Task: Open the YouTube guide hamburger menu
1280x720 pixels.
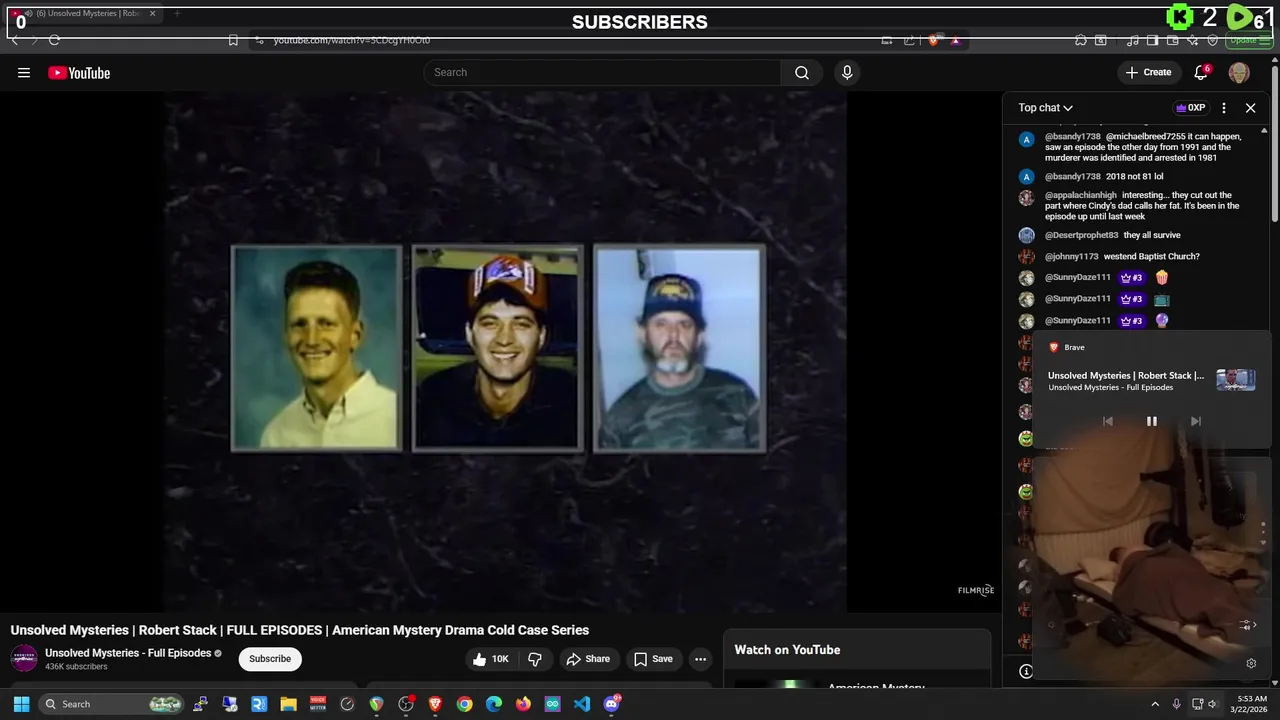Action: tap(24, 72)
